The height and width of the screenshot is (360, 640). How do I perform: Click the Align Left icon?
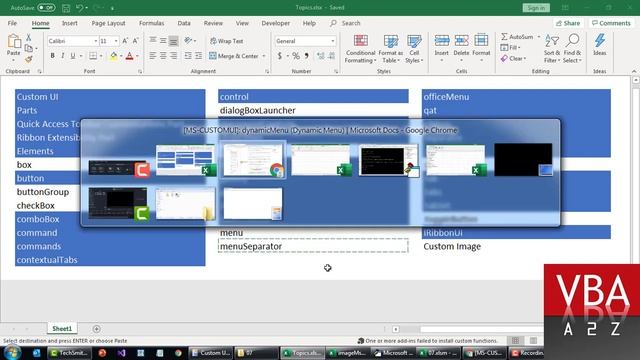tap(153, 56)
